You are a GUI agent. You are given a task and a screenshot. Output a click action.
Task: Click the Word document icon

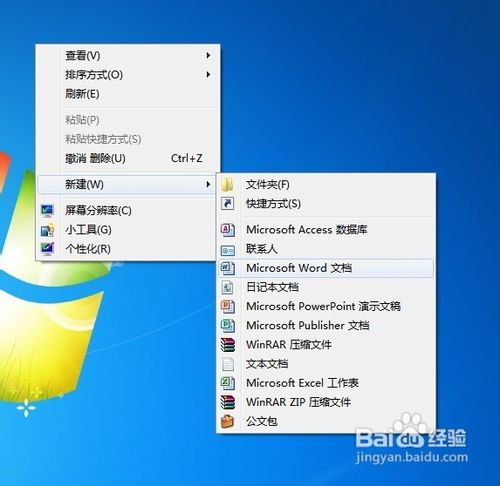(x=228, y=268)
